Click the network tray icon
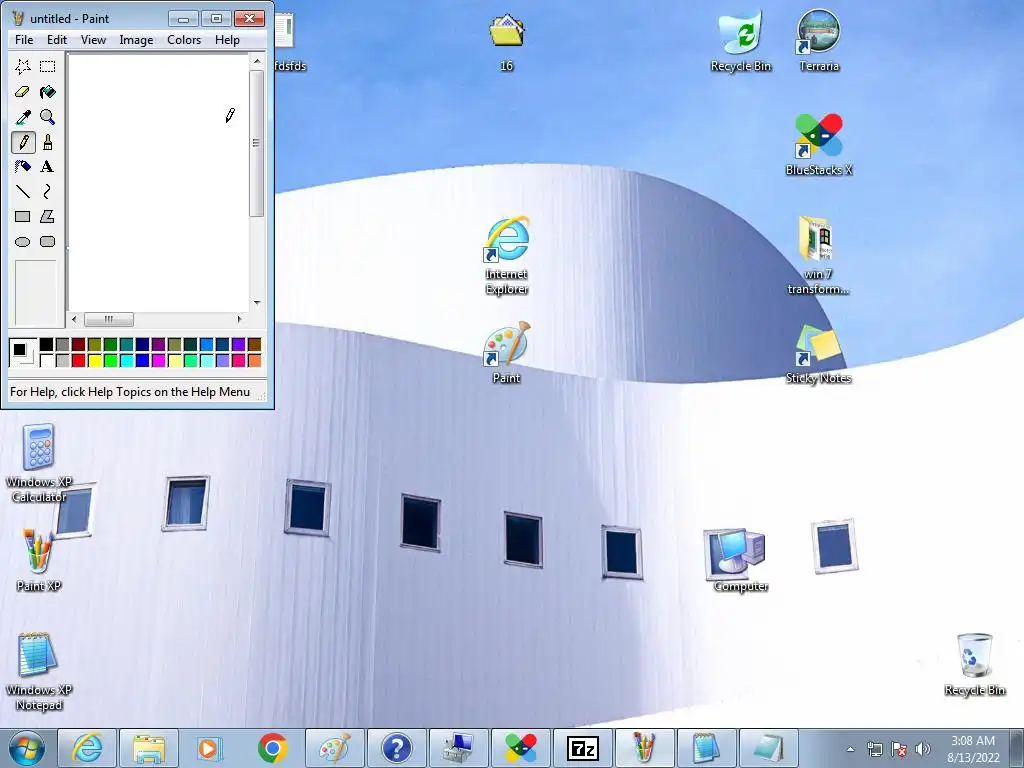Screen dimensions: 1024x768 point(874,749)
